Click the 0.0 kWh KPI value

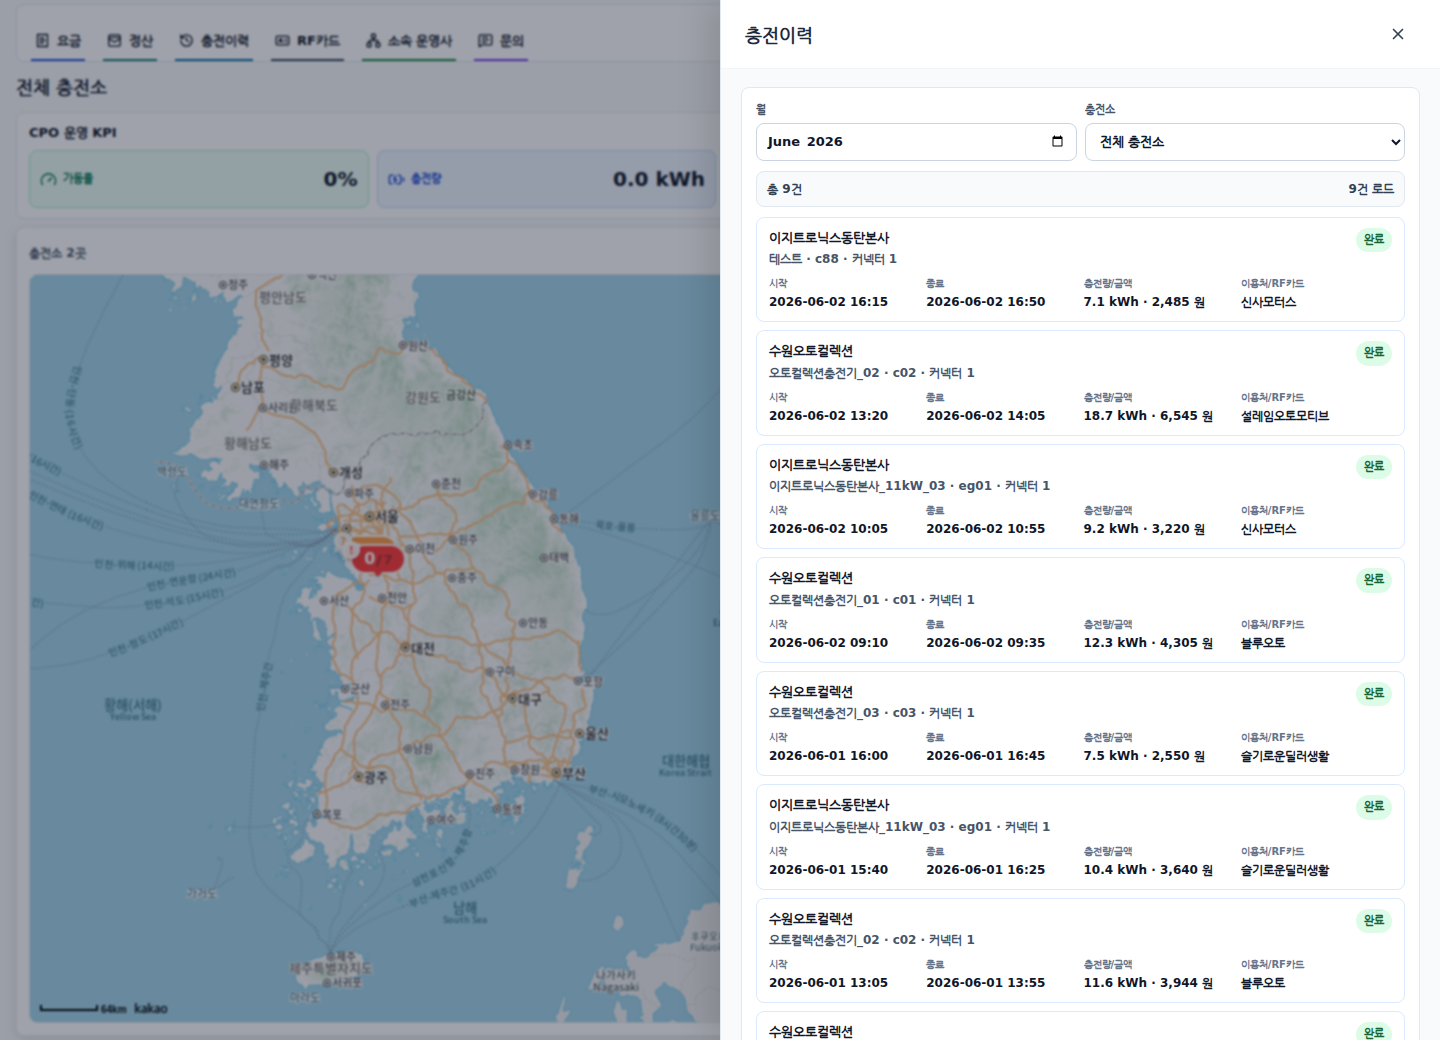pos(659,179)
